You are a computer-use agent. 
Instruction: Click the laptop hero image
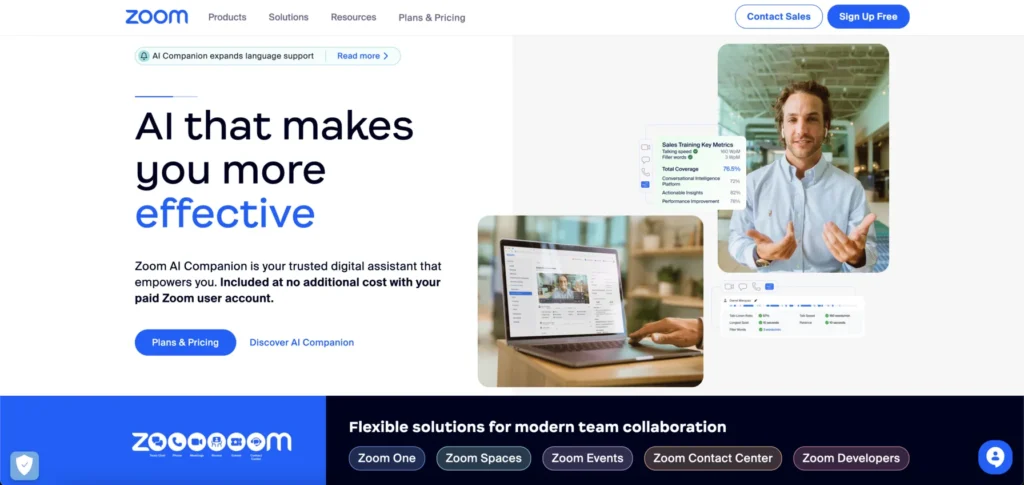pyautogui.click(x=590, y=301)
